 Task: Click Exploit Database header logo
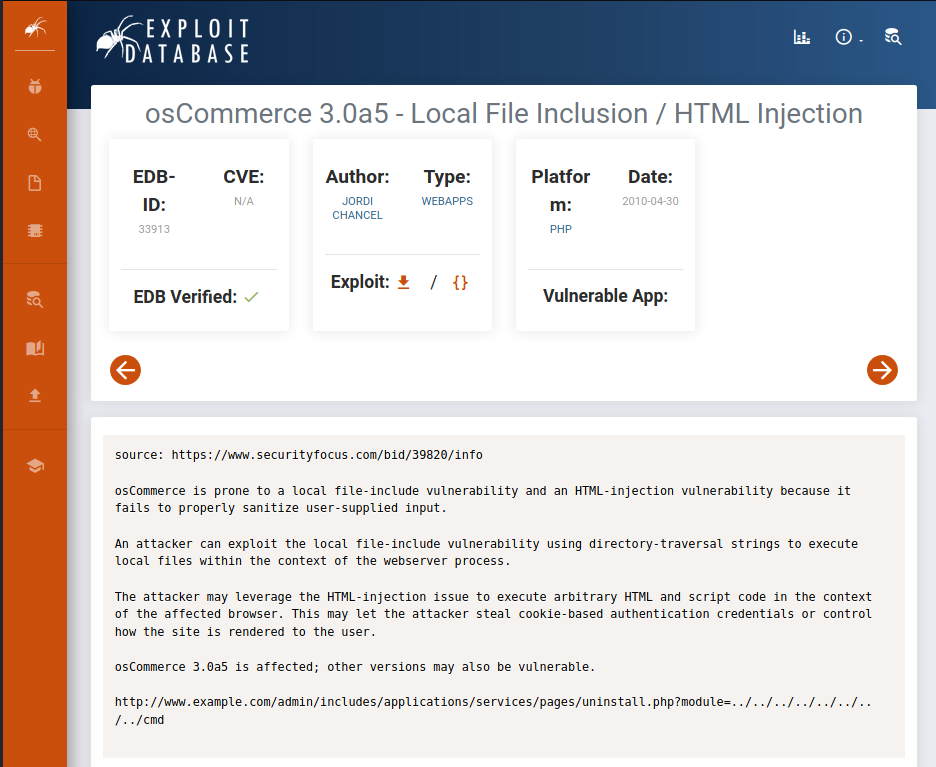pyautogui.click(x=173, y=40)
